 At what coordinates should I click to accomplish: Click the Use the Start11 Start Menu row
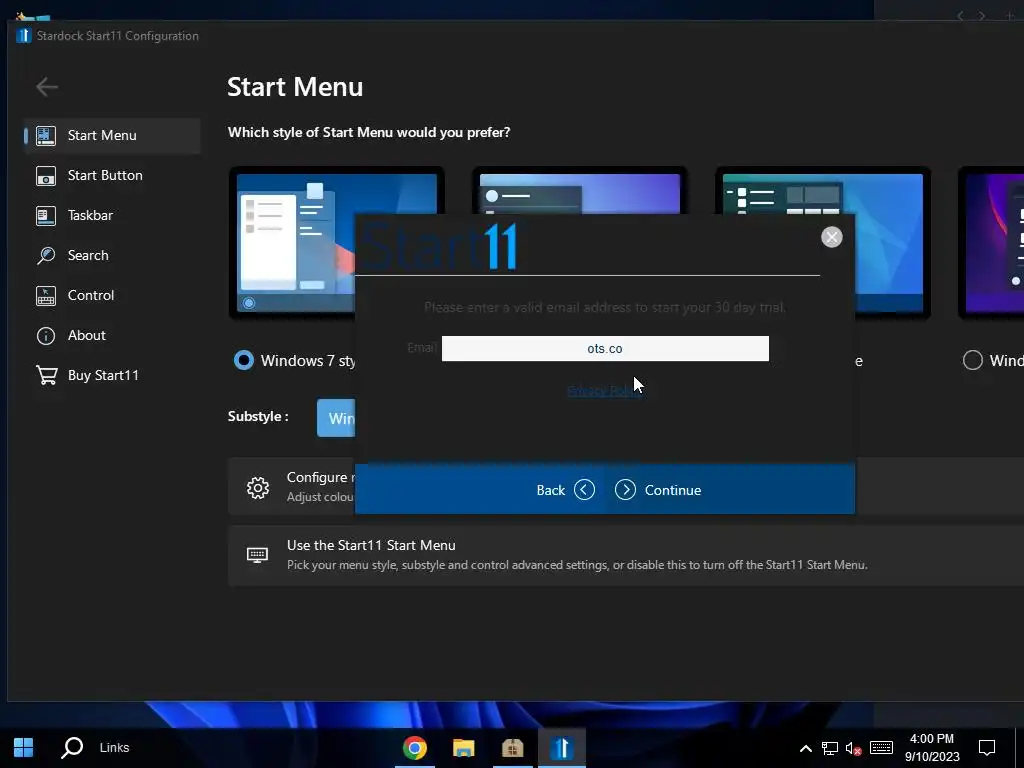[626, 555]
